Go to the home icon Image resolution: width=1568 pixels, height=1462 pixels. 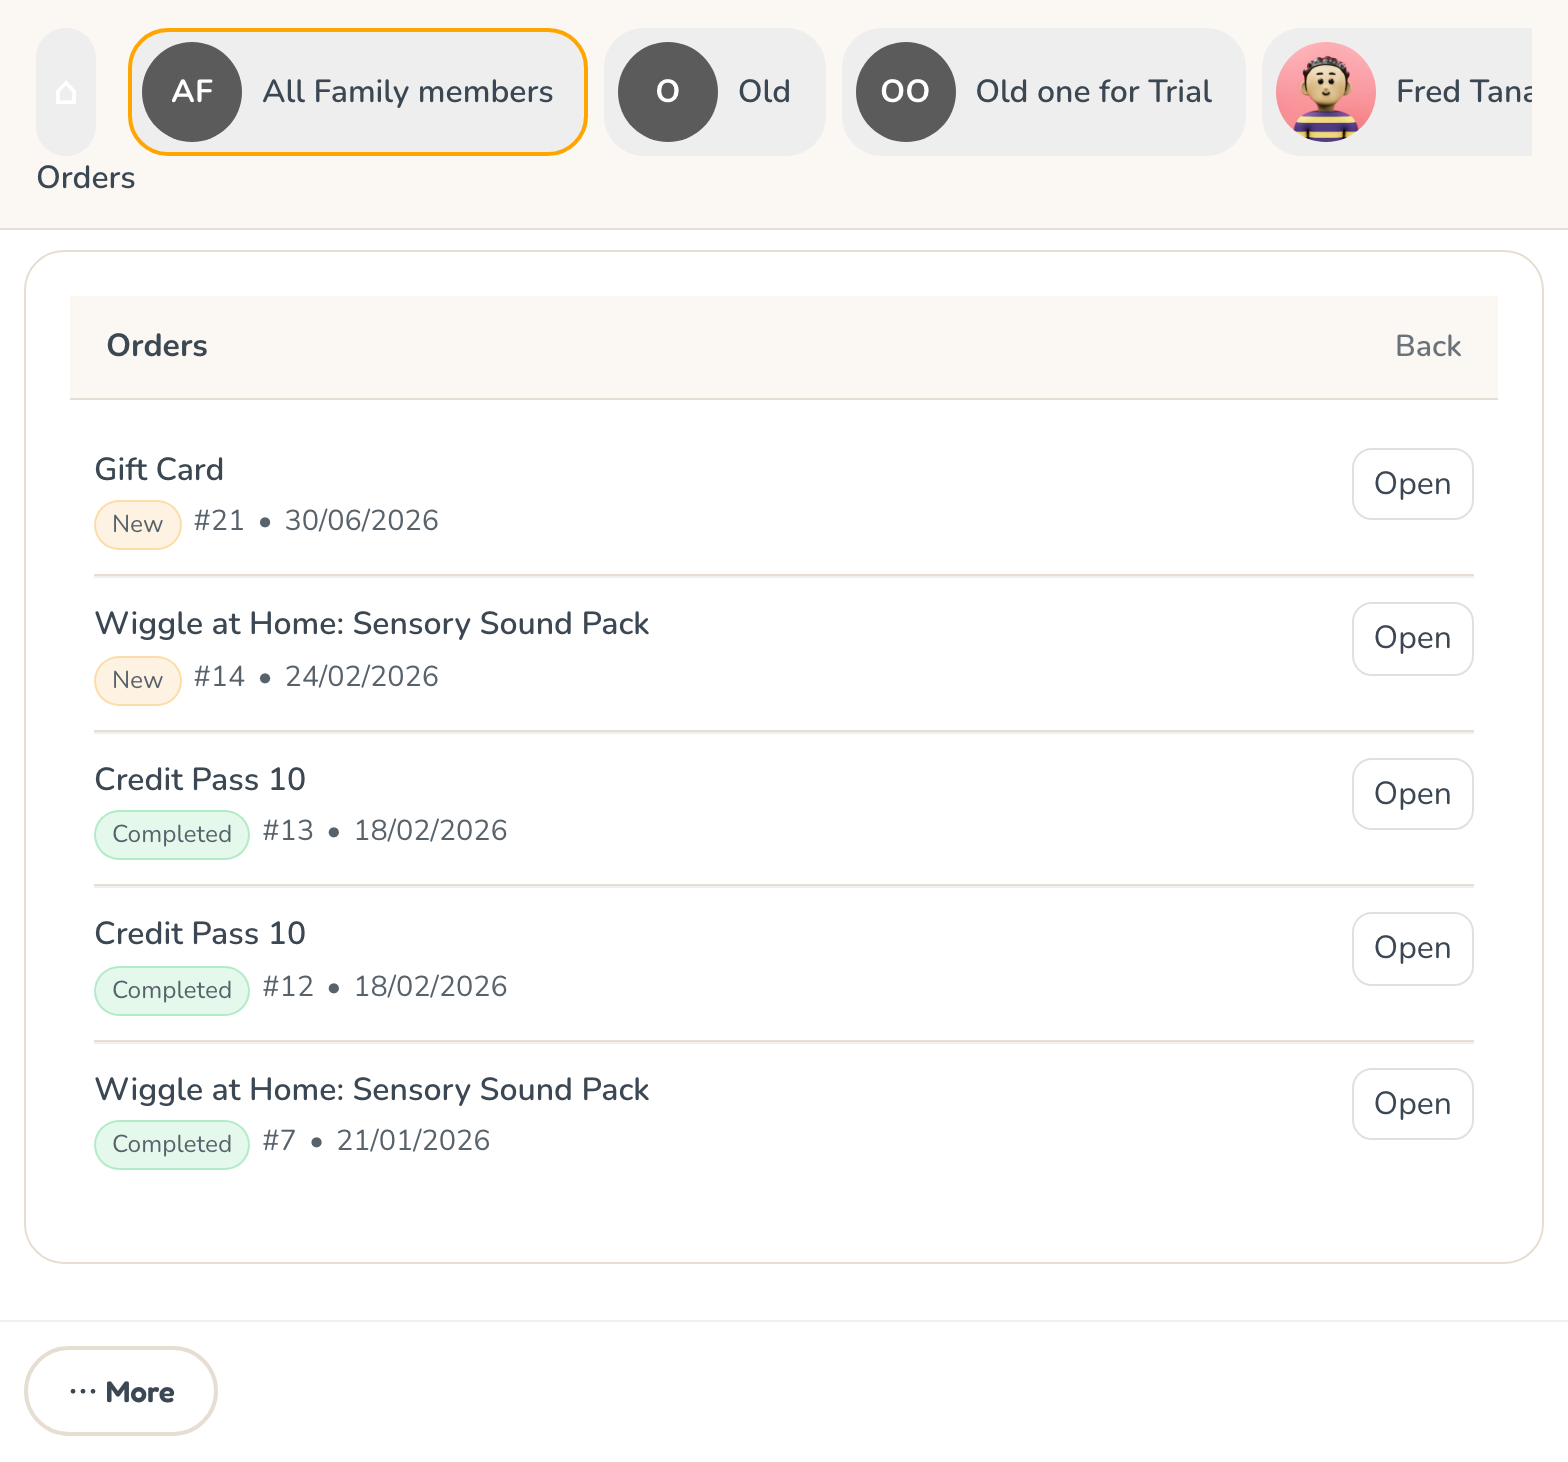pyautogui.click(x=66, y=92)
